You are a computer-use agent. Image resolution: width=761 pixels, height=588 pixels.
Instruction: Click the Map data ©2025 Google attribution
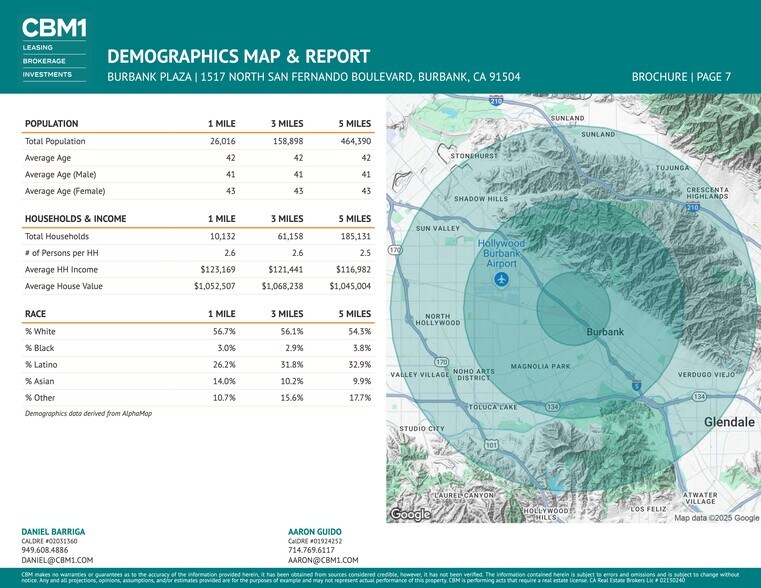tap(716, 517)
